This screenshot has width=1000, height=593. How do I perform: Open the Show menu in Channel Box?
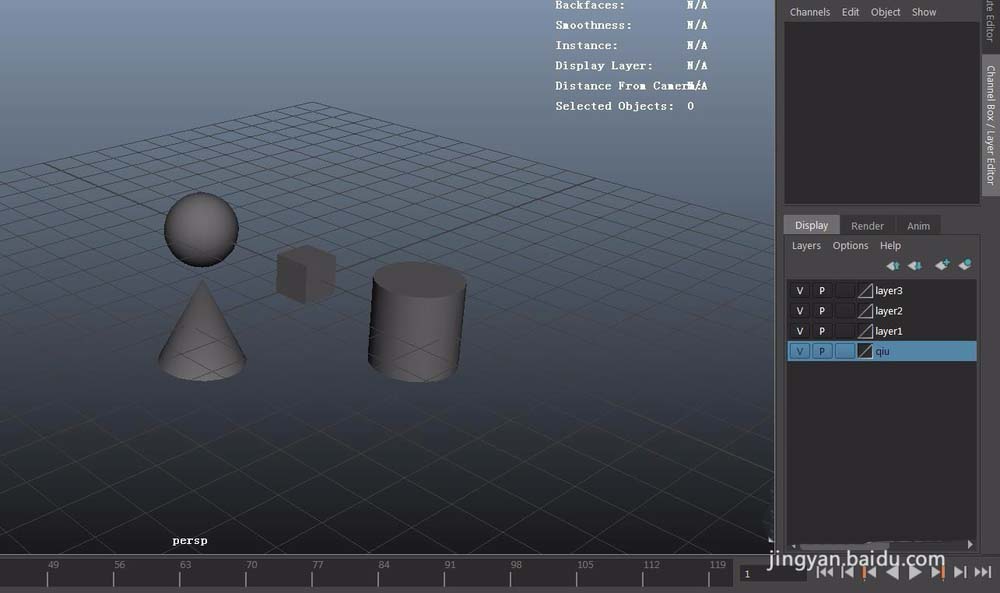point(923,12)
